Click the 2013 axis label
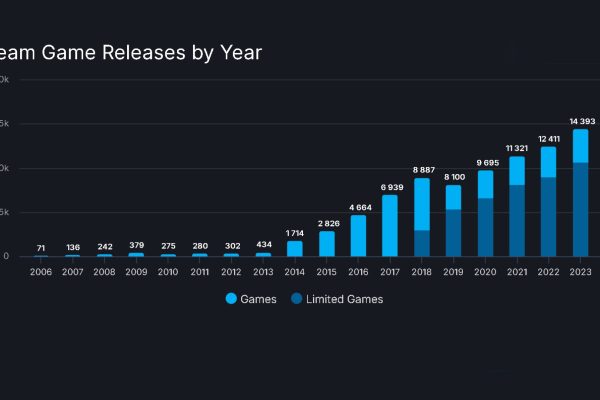The image size is (600, 400). (x=263, y=272)
